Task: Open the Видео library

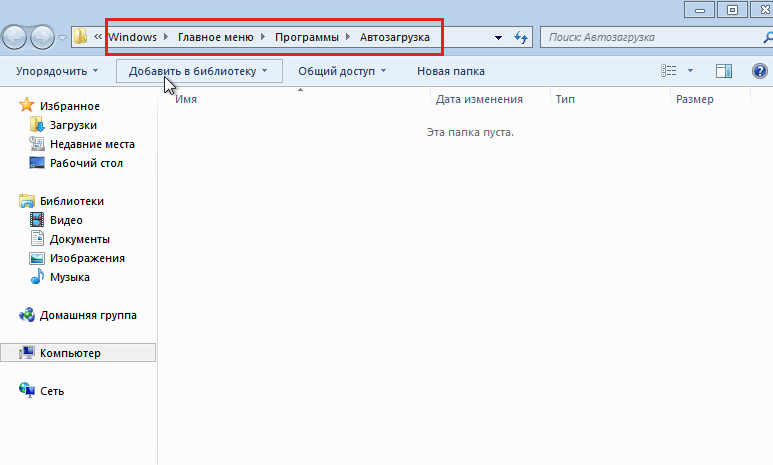Action: 66,220
